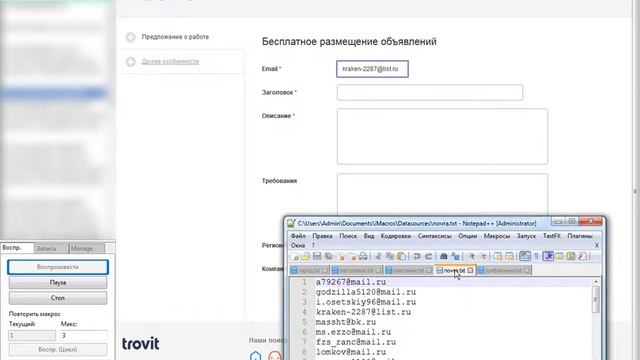Image resolution: width=640 pixels, height=360 pixels.
Task: Click the line kraken-2287@list.ru in Notepad++
Action: click(363, 312)
